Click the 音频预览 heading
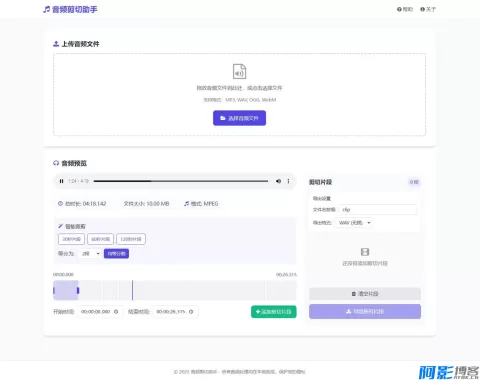Screen dimensions: 480x380 point(74,163)
